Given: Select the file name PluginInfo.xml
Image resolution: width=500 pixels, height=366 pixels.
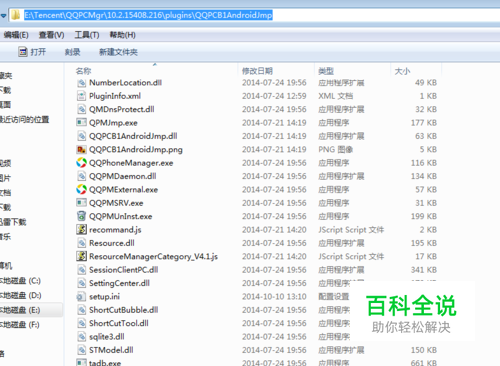Looking at the screenshot, I should coord(115,96).
